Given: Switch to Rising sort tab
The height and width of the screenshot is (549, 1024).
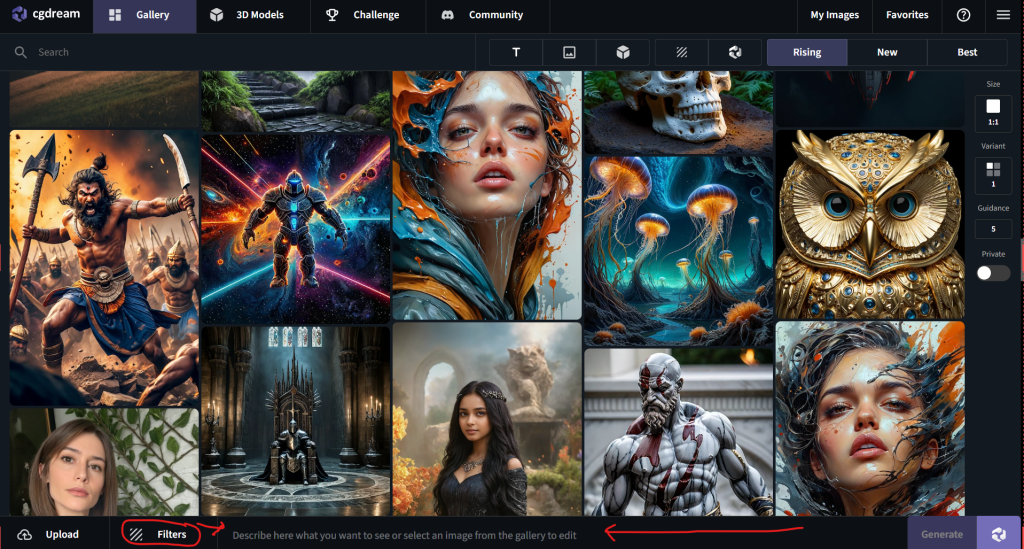Looking at the screenshot, I should [x=807, y=52].
